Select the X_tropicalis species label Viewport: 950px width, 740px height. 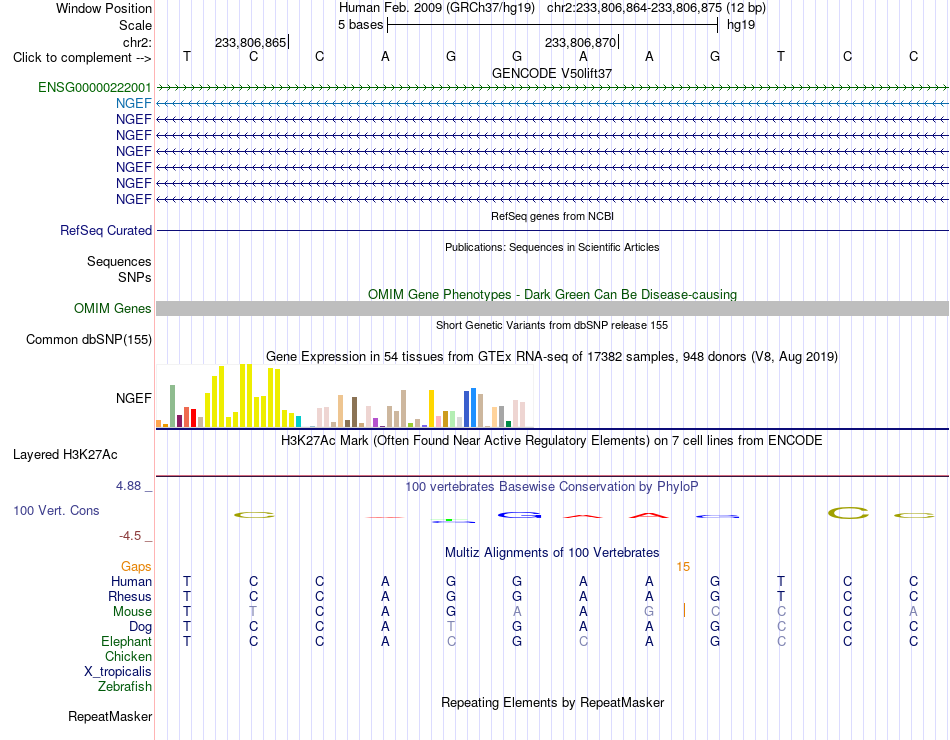click(x=118, y=672)
